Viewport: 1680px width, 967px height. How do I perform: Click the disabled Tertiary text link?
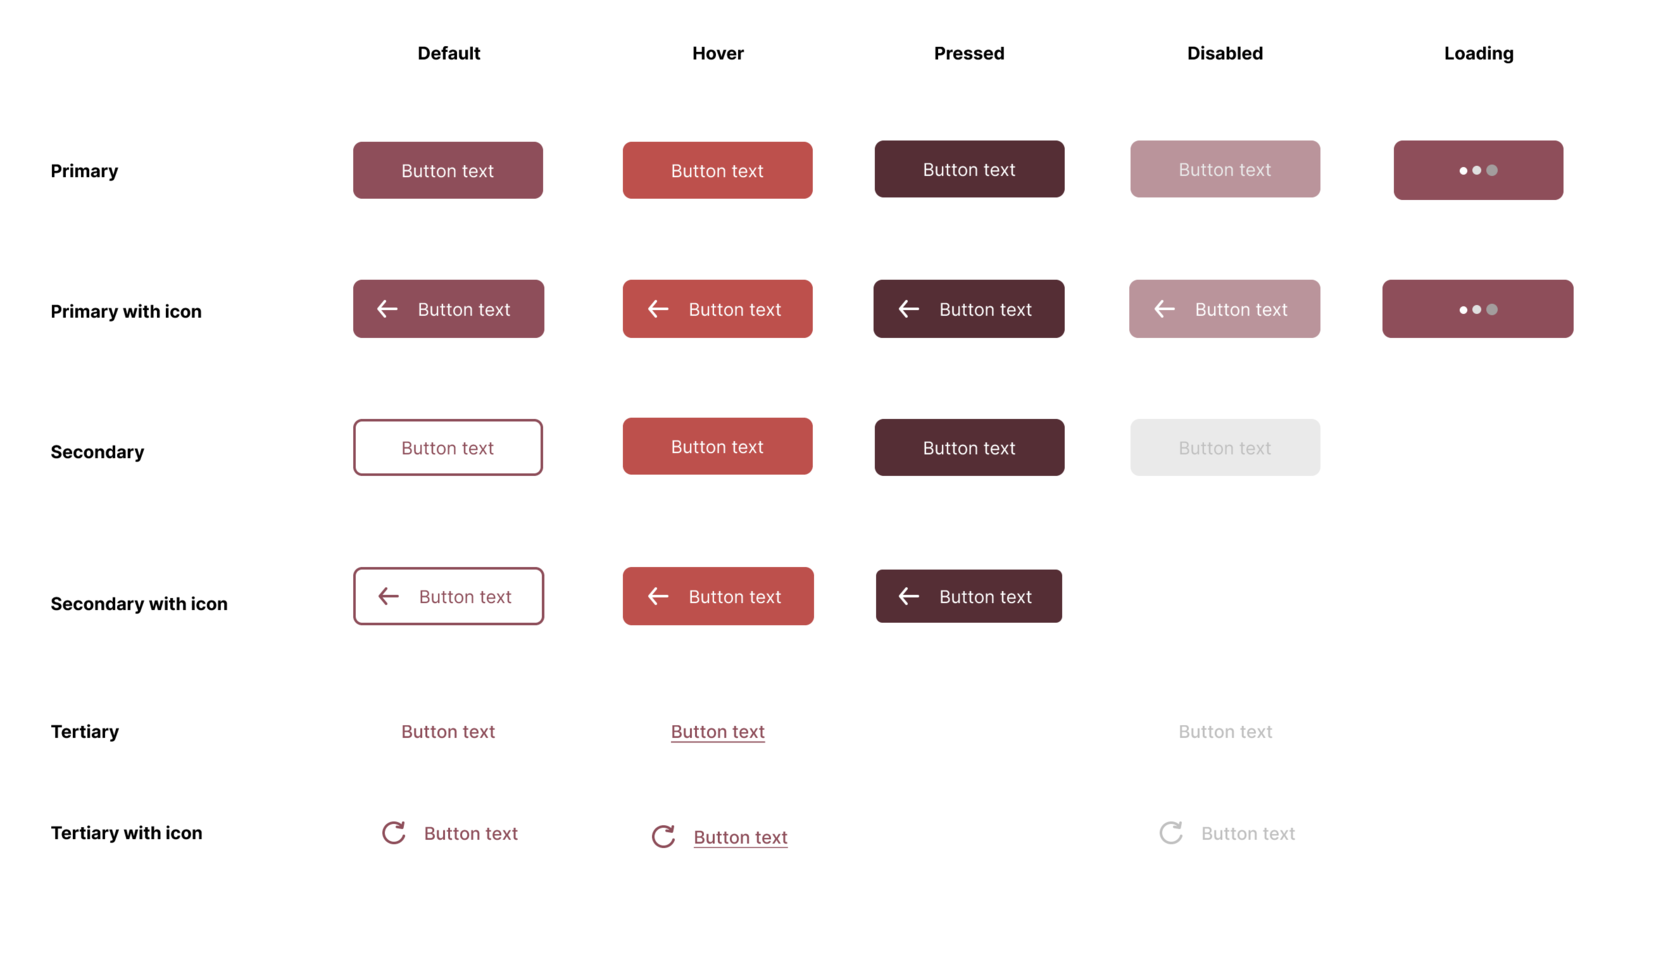coord(1225,732)
